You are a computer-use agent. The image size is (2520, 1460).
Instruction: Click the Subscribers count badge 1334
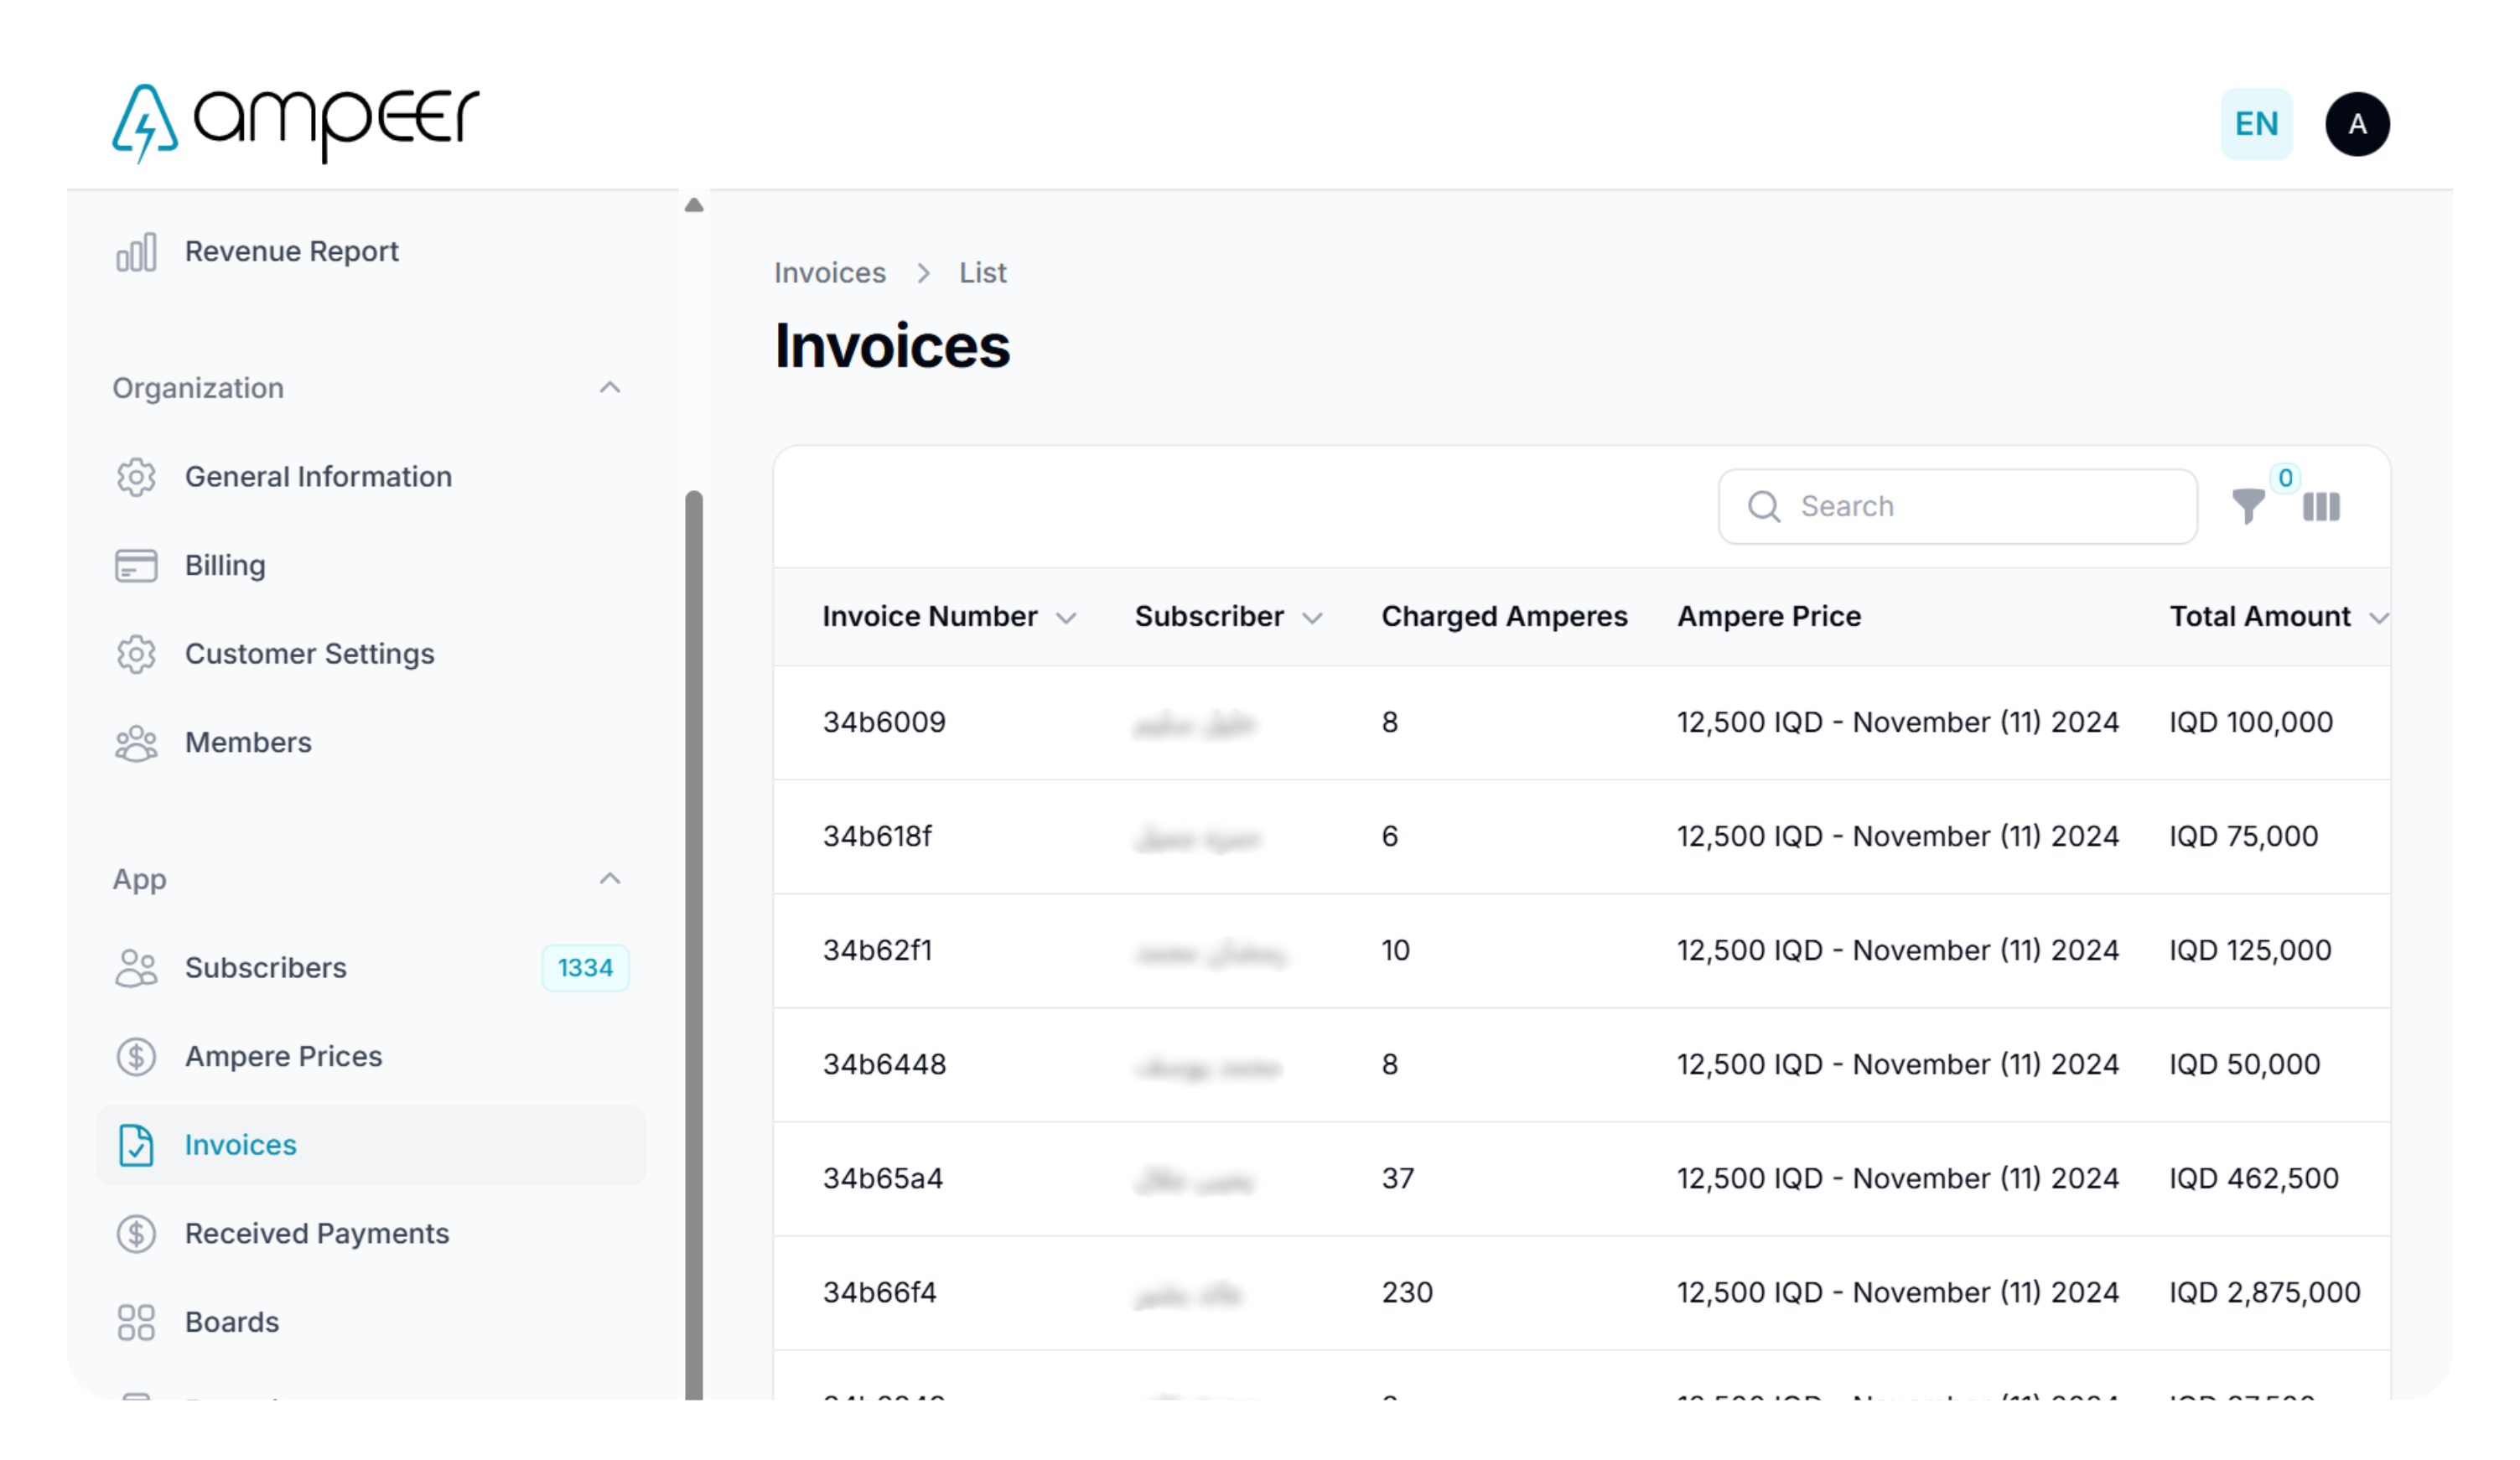coord(585,968)
